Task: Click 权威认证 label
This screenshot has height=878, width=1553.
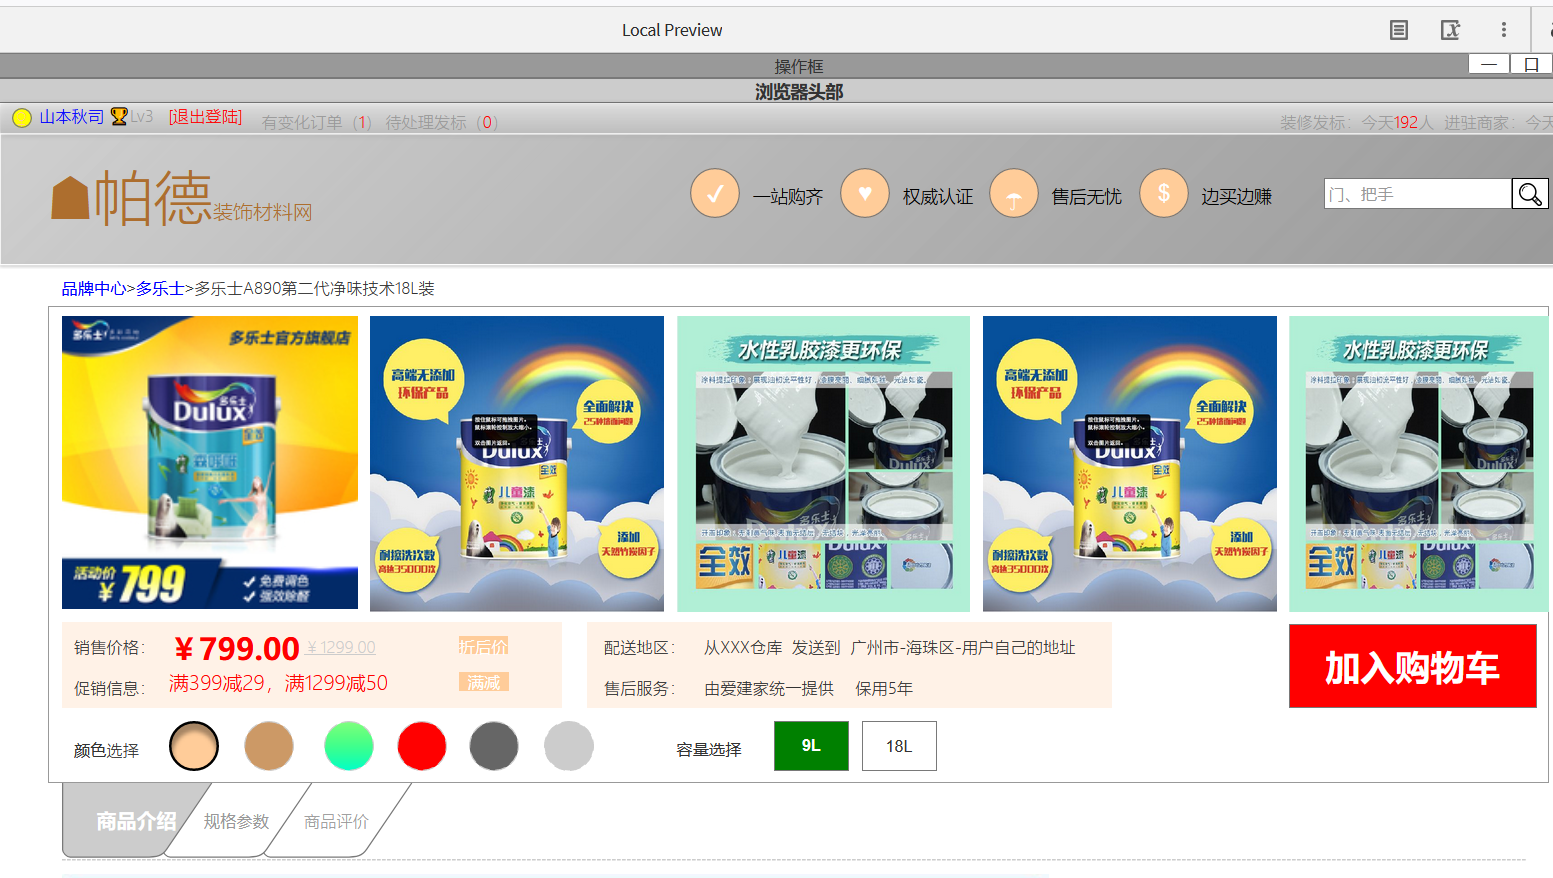Action: click(x=938, y=197)
